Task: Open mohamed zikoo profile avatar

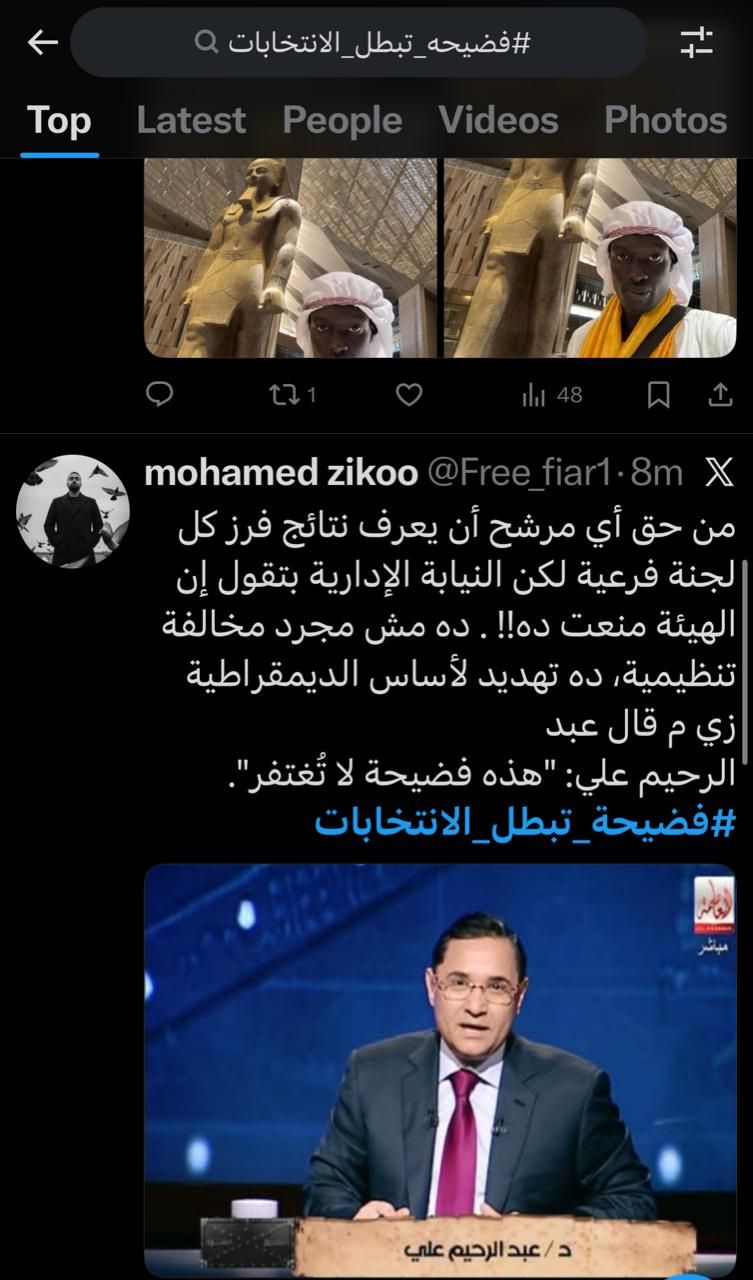Action: tap(73, 512)
